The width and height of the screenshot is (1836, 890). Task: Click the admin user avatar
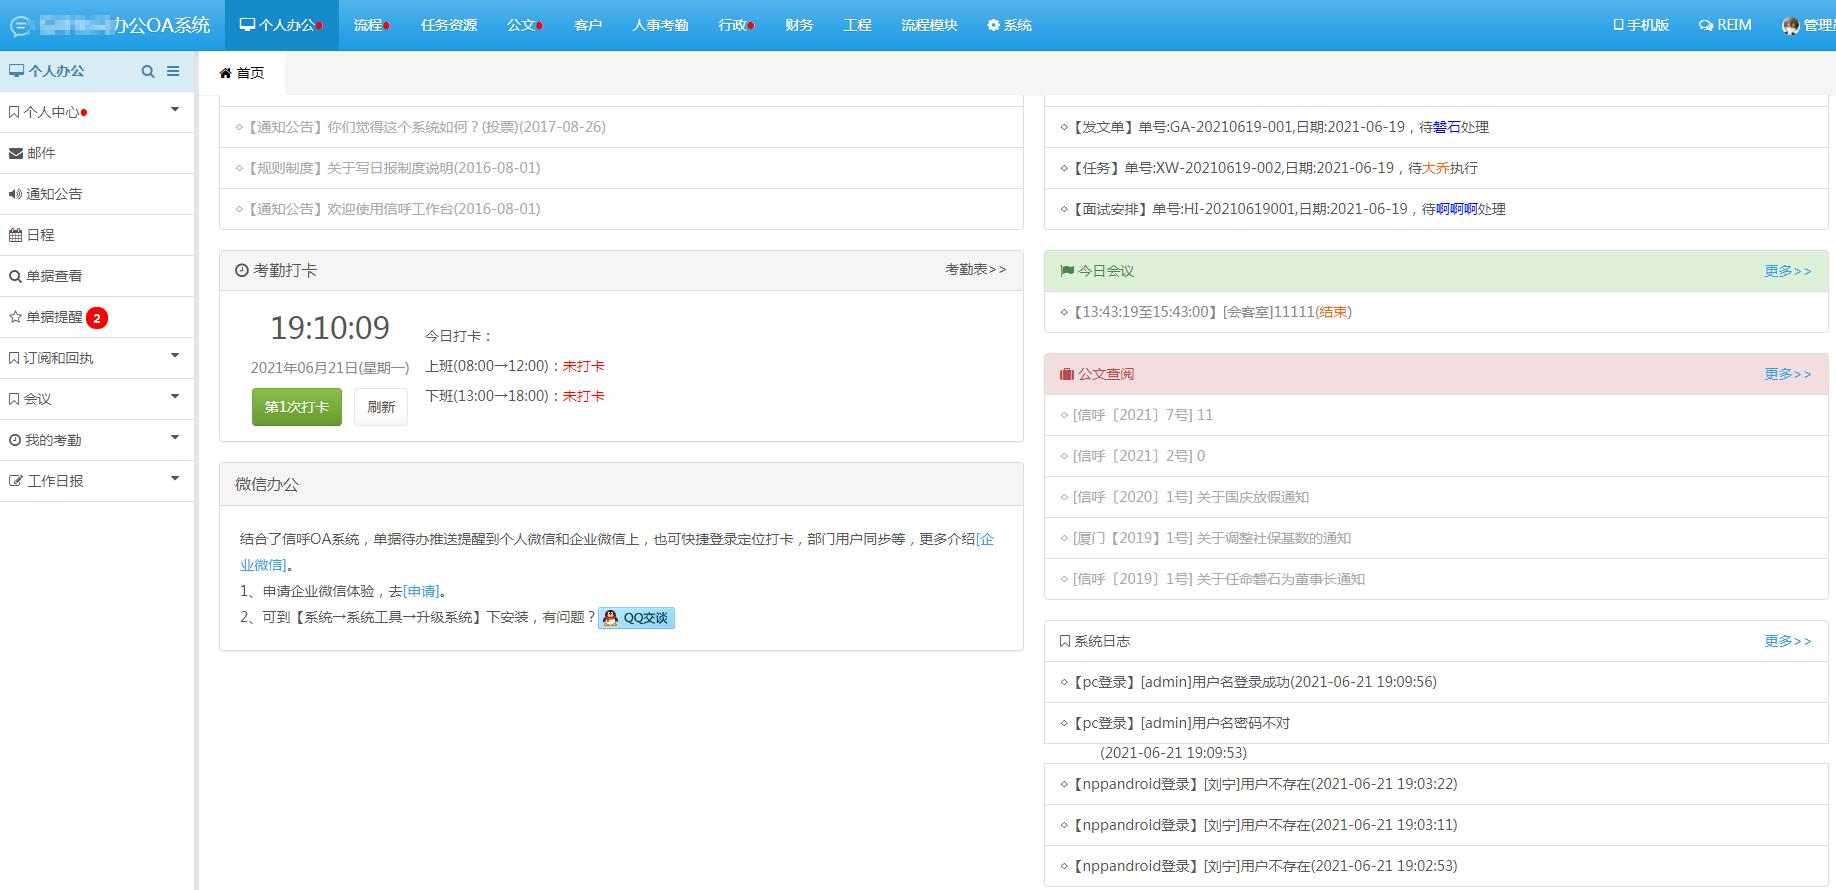tap(1790, 25)
